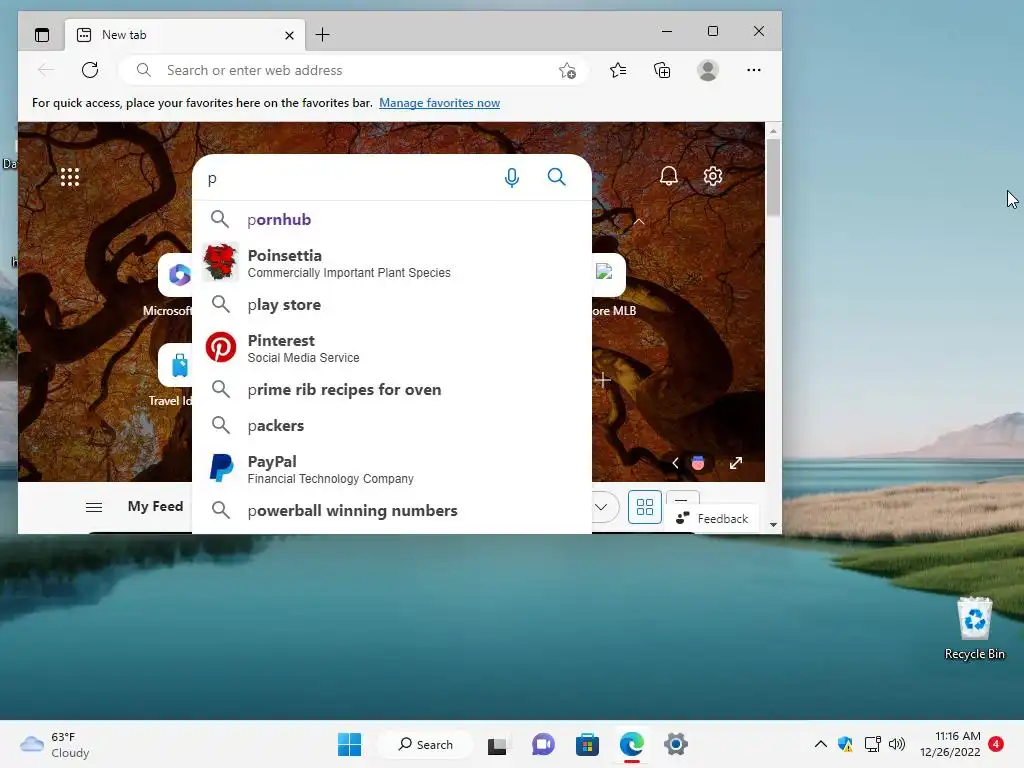Open the Chat app on the taskbar

click(543, 744)
